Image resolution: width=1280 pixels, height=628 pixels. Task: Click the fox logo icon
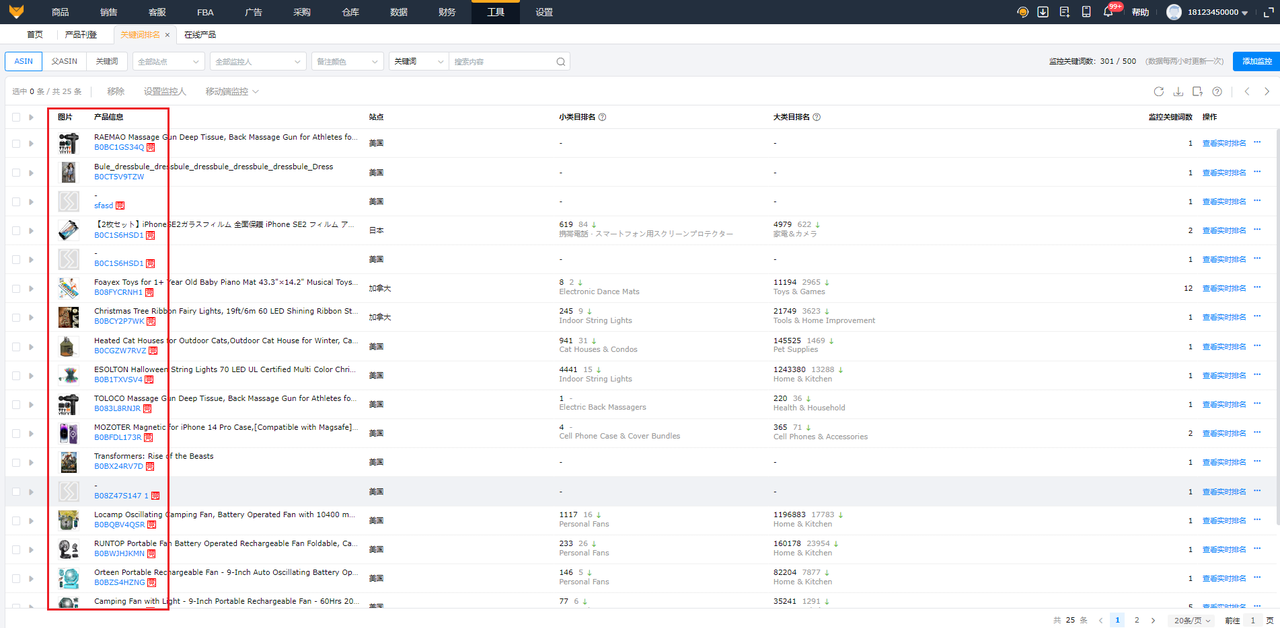17,12
